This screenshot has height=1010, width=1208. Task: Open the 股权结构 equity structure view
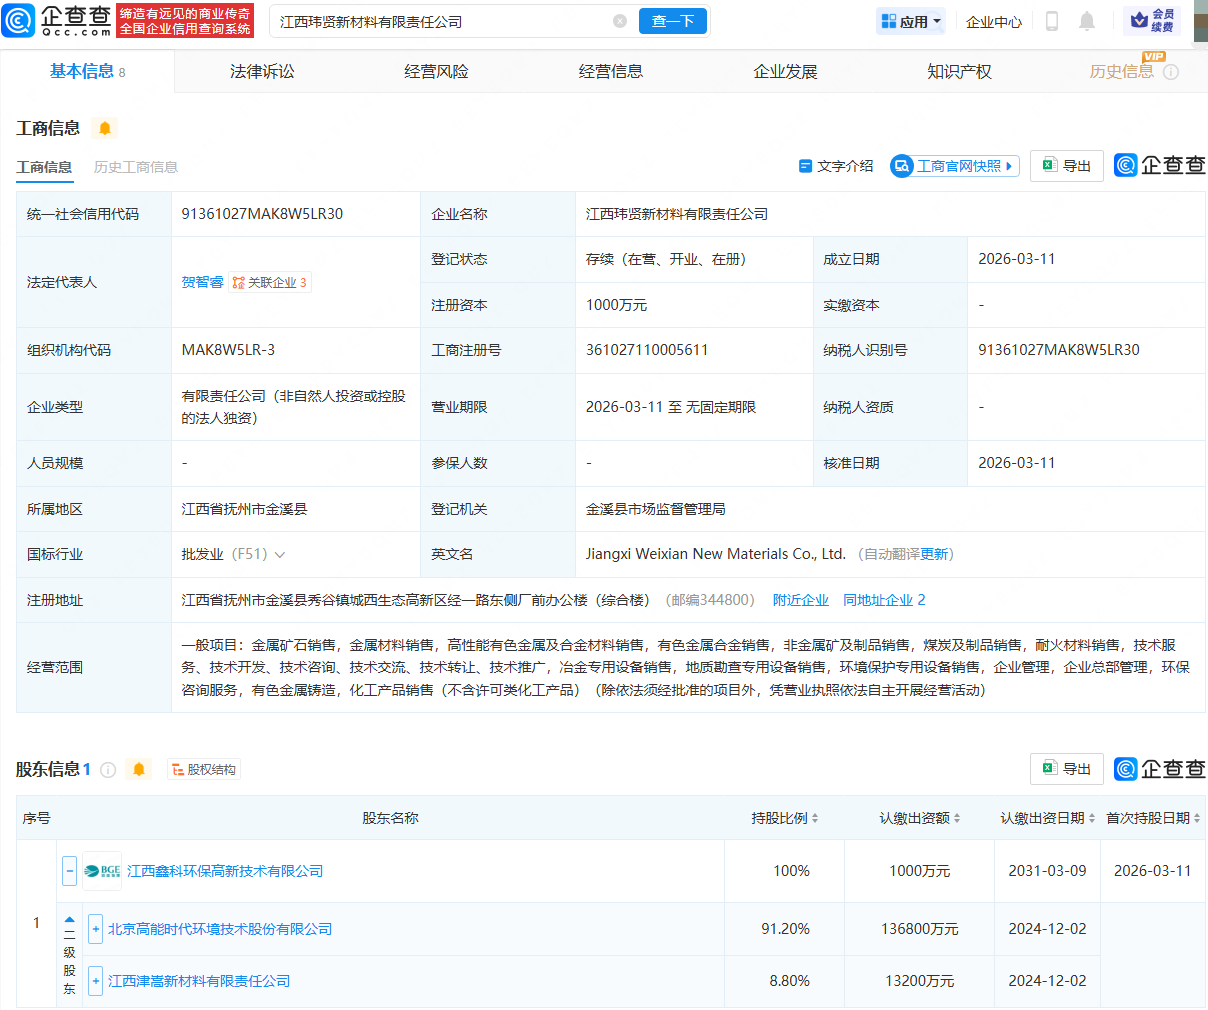point(203,769)
